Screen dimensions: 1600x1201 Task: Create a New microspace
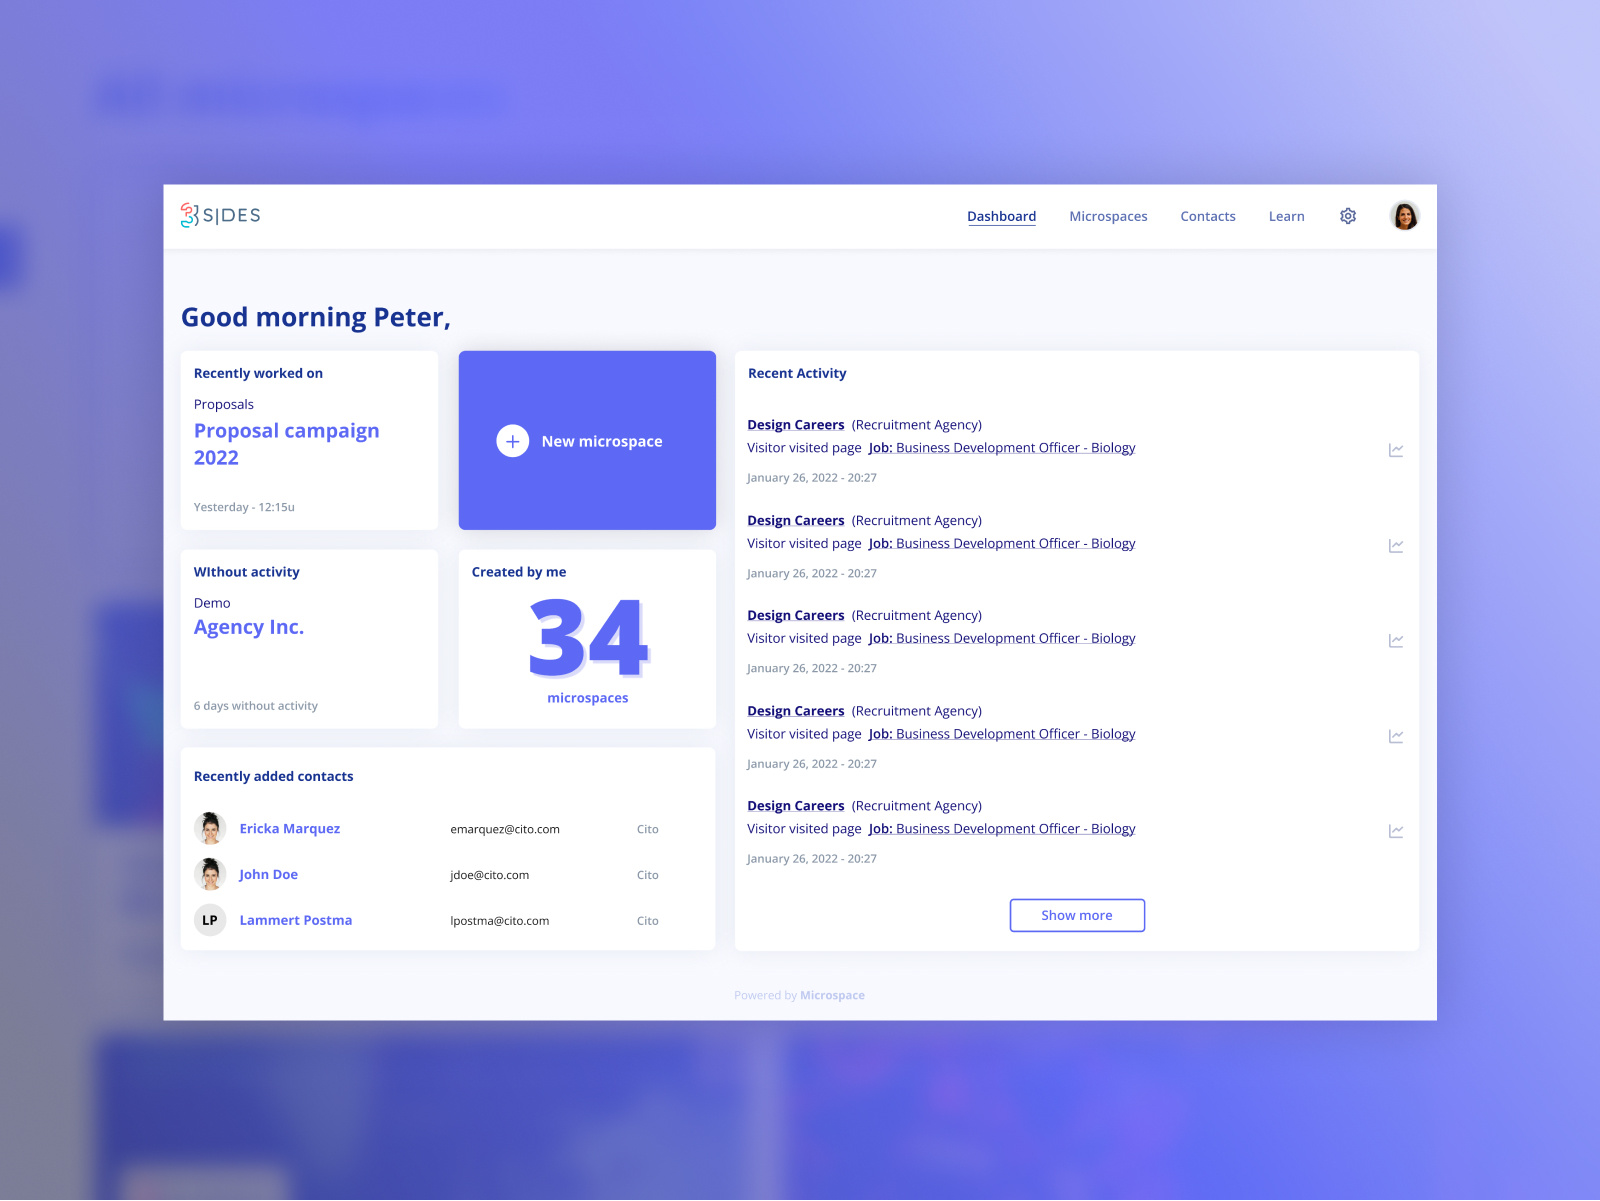tap(587, 440)
